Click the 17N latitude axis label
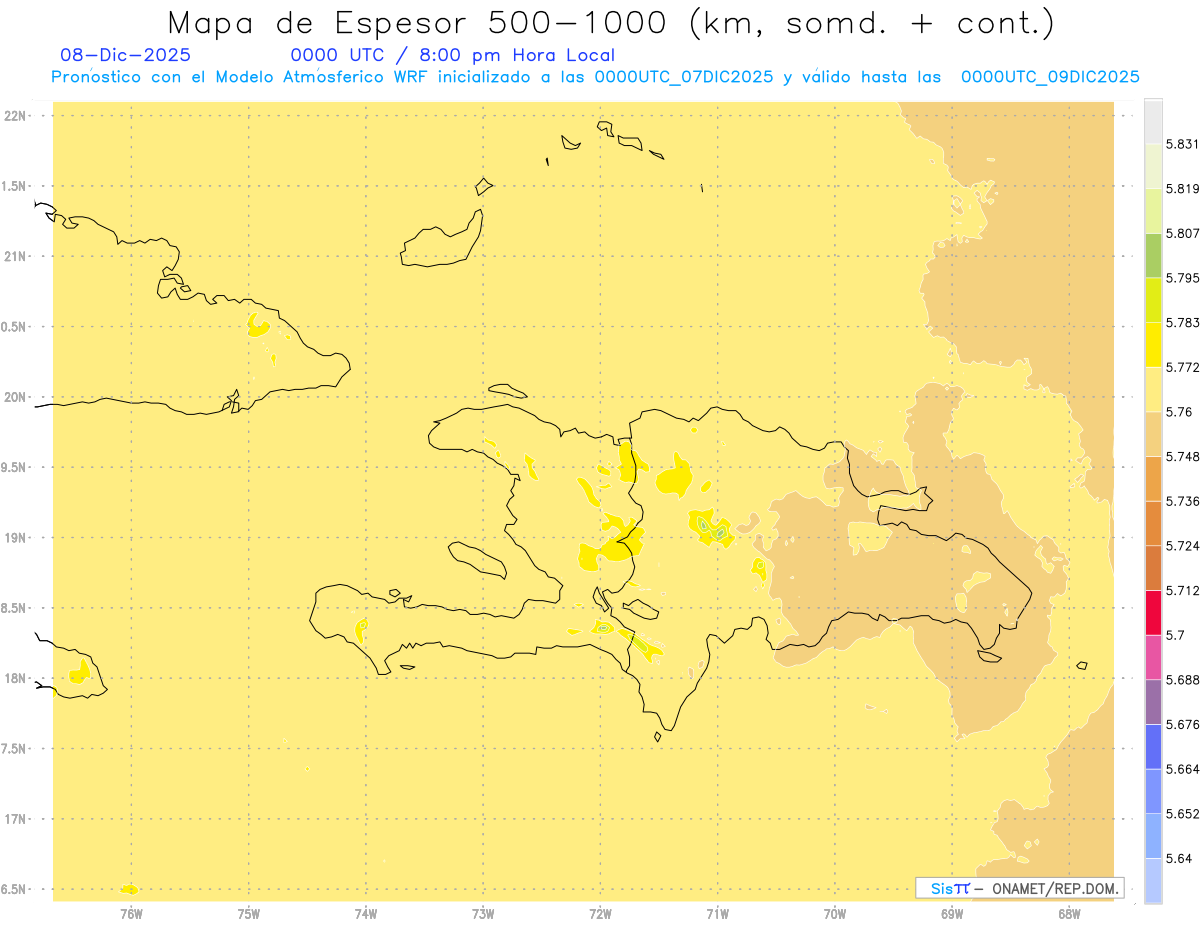1200x927 pixels. 14,819
